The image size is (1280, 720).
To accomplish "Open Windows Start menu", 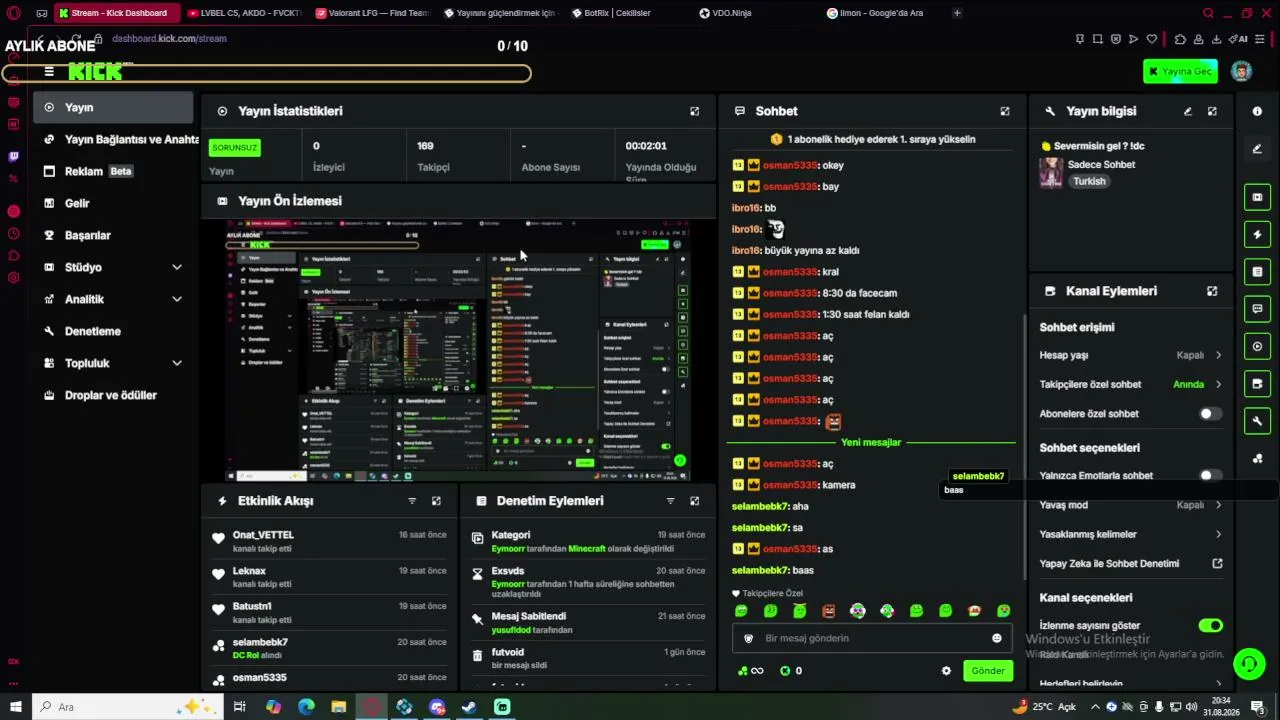I will [x=15, y=707].
